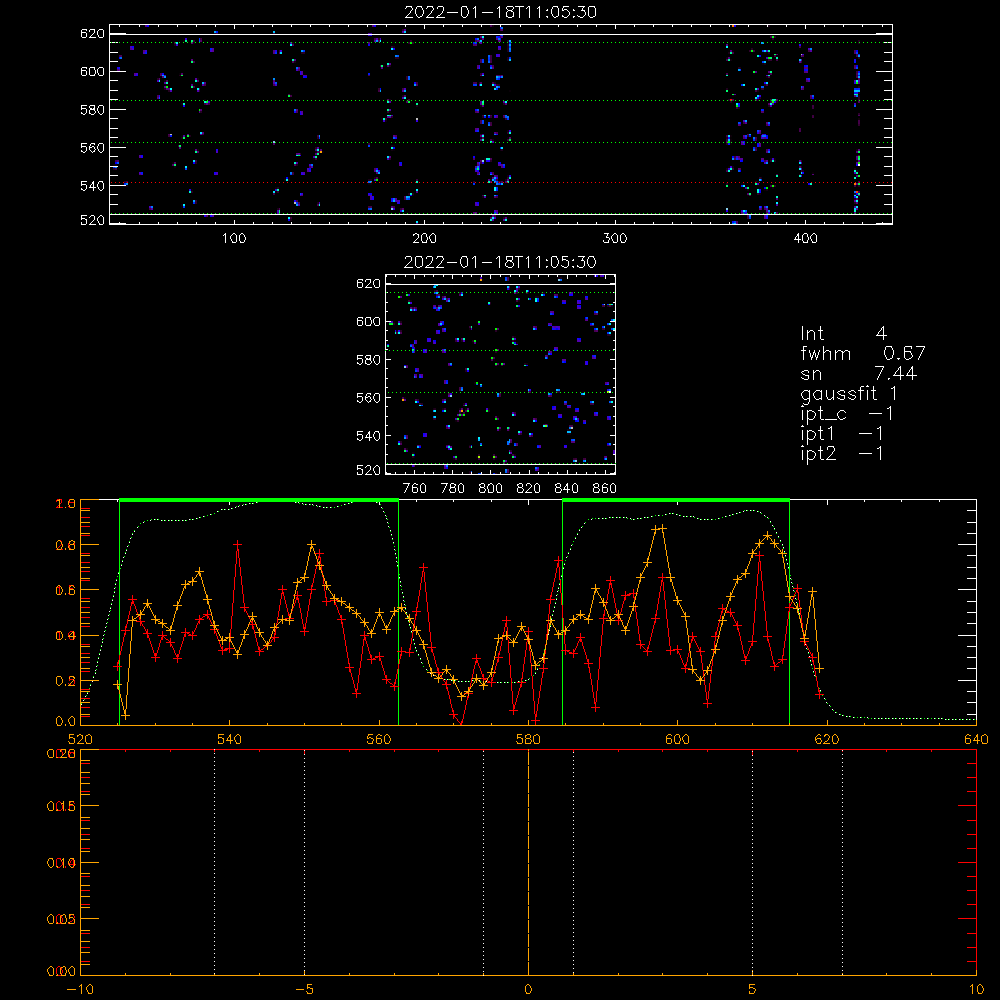
Task: Click the orange vertical line at zero in bottom plot
Action: point(528,862)
